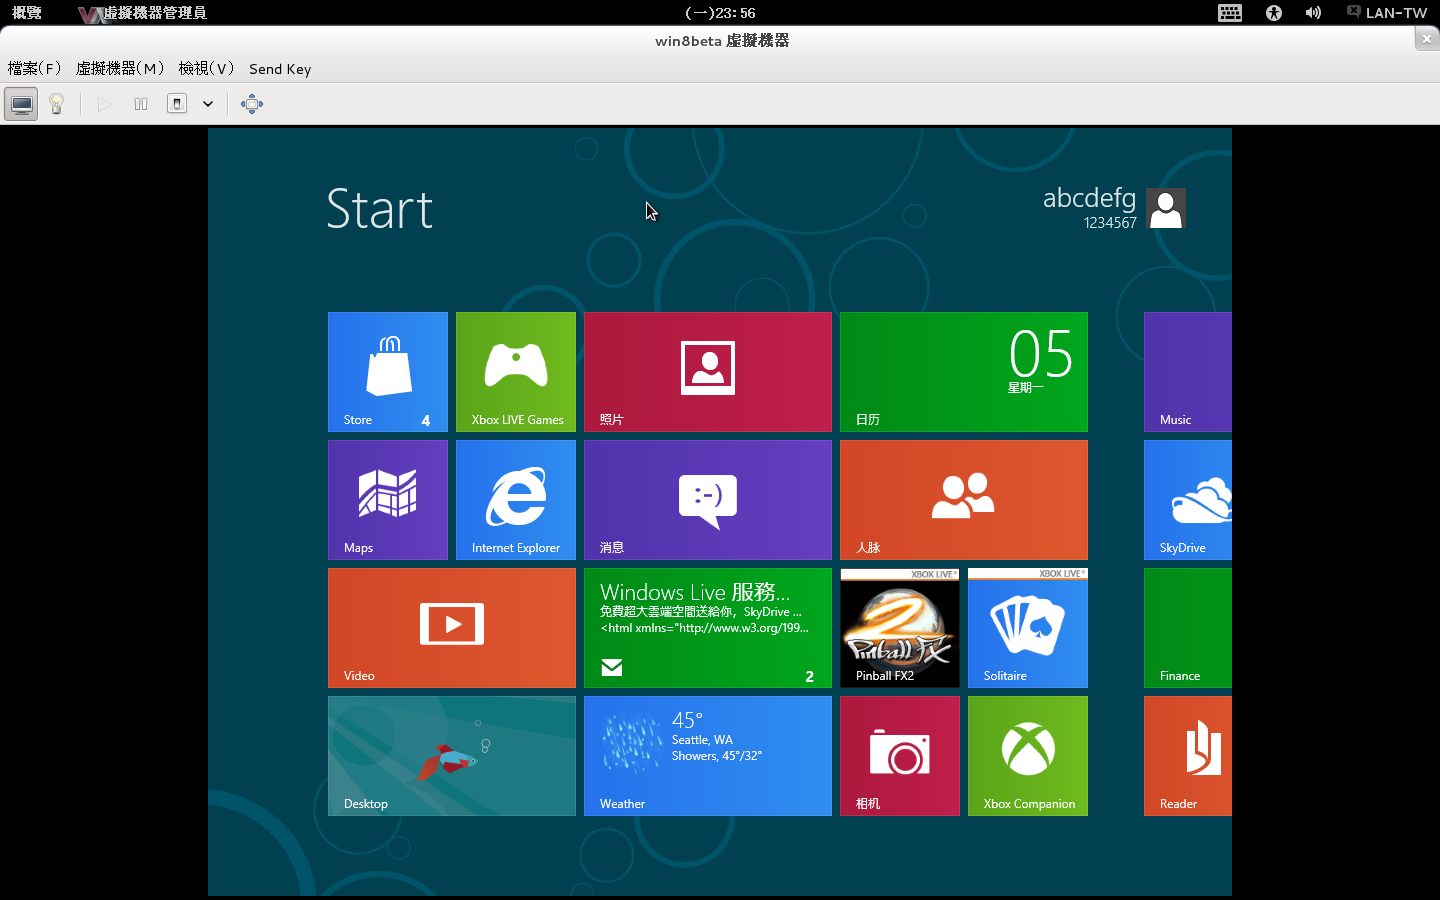Click the power shutdown button in toolbar

177,104
